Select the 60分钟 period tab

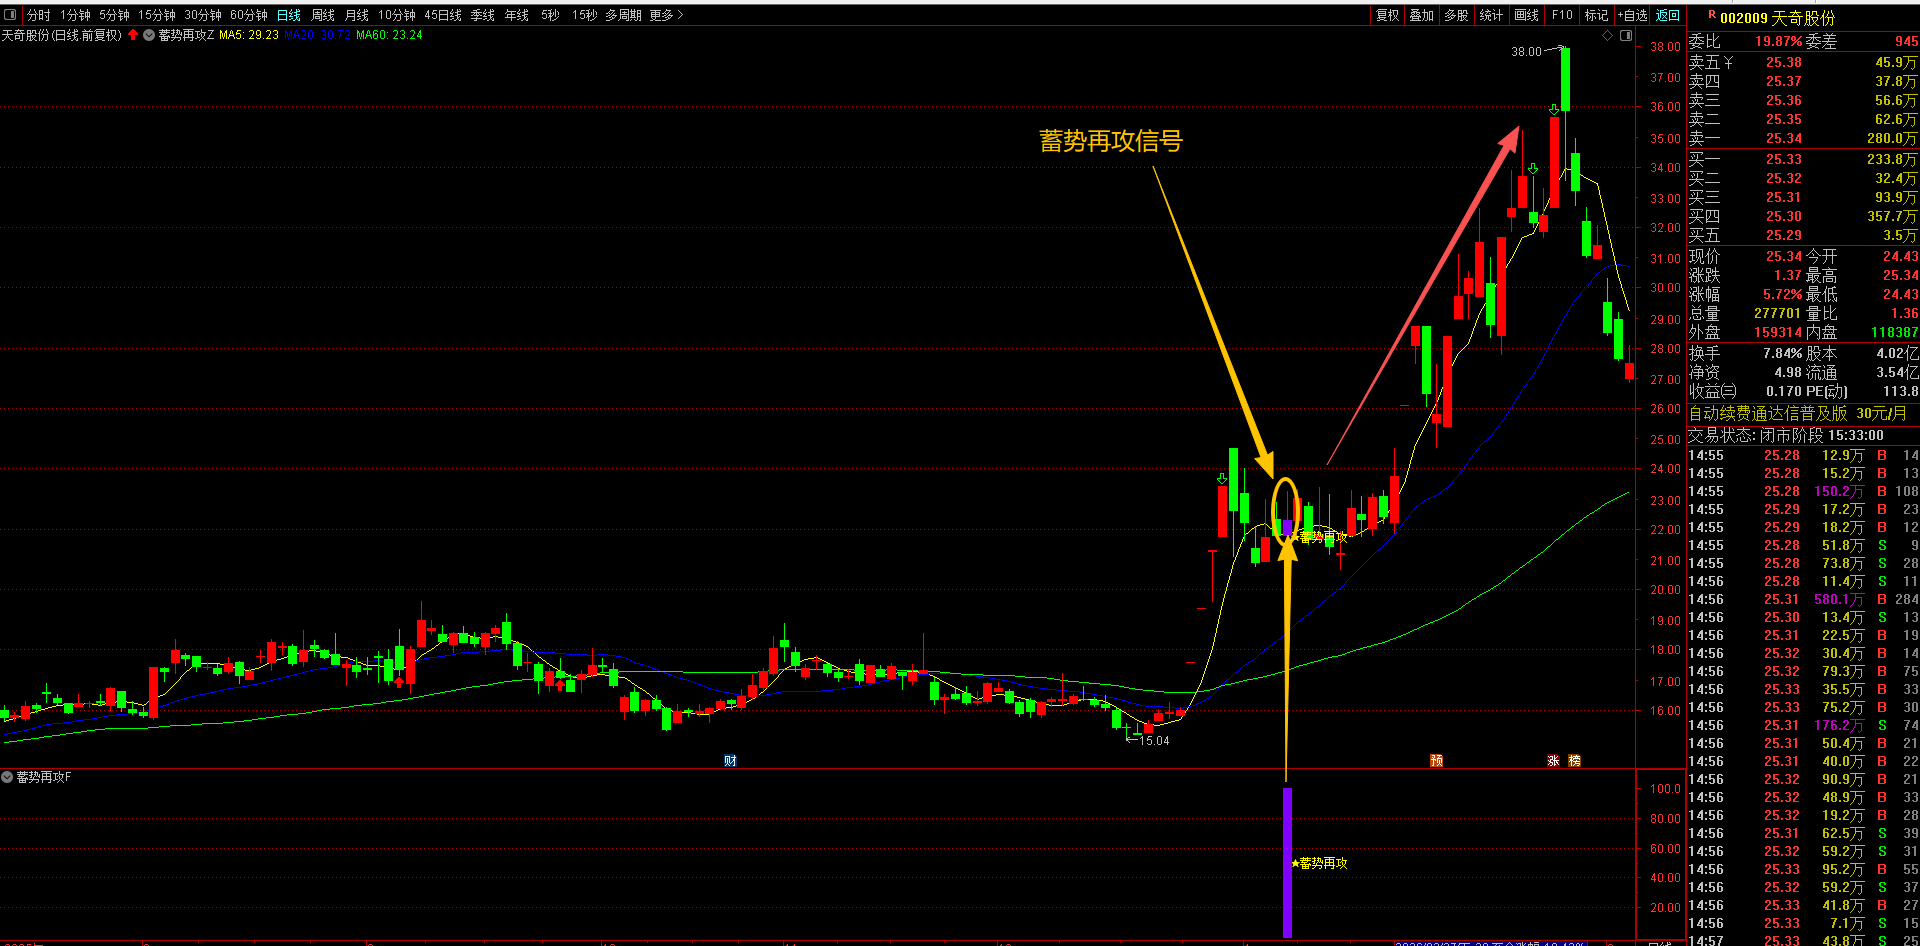coord(249,15)
